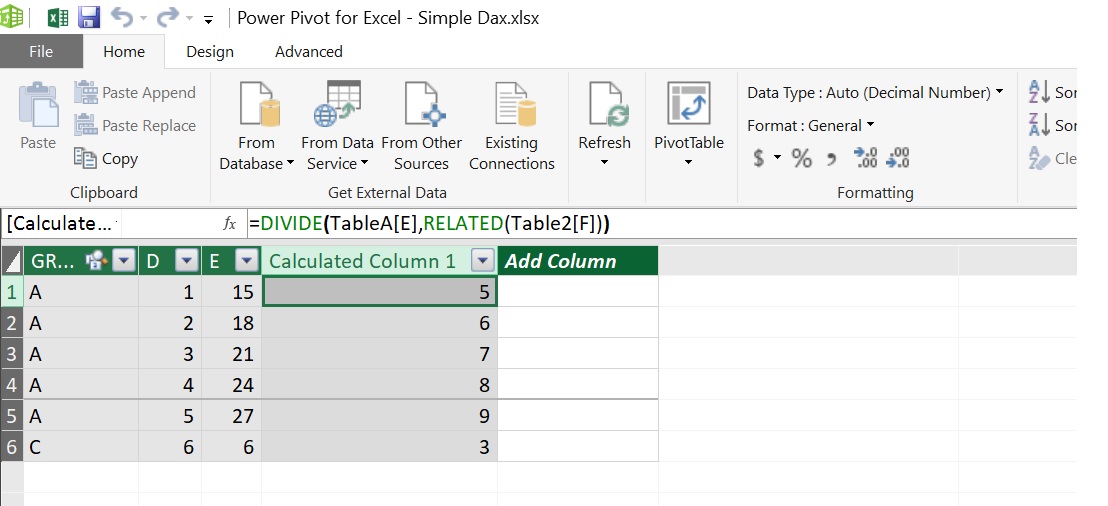Click relationship icon in GR... column header
Viewport: 1108px width, 506px height.
[95, 261]
